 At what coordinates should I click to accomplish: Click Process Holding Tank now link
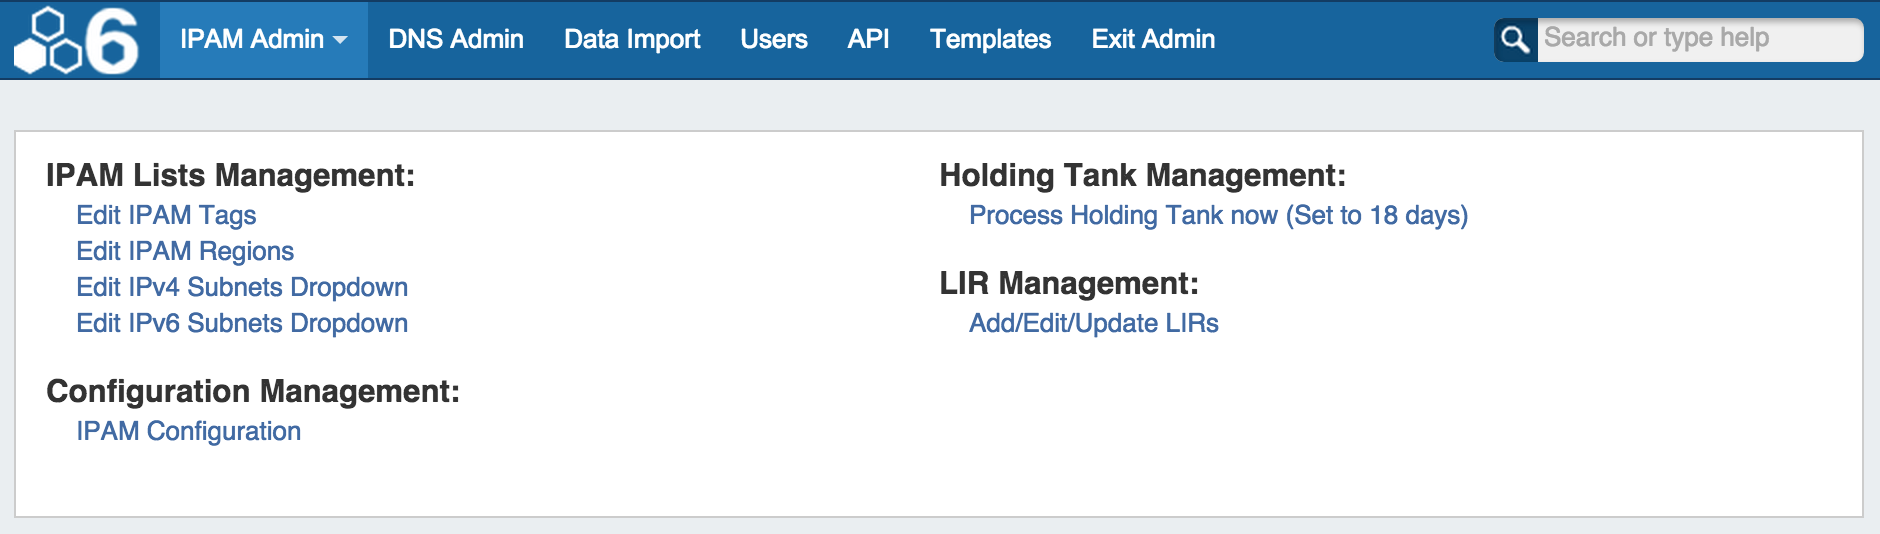[1218, 215]
